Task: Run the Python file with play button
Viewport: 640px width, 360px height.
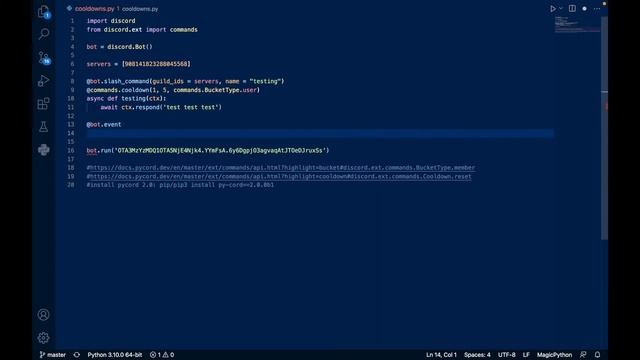Action: [x=553, y=9]
